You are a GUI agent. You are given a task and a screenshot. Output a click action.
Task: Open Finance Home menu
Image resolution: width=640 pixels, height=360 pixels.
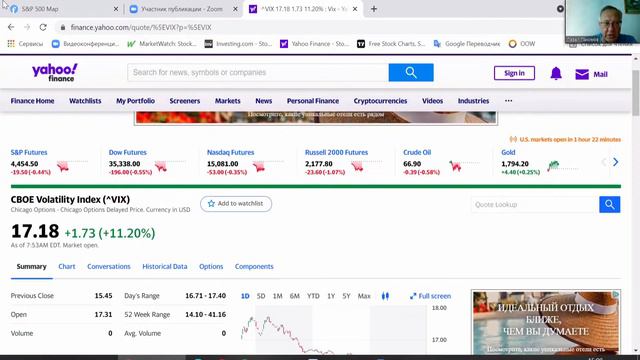[32, 101]
